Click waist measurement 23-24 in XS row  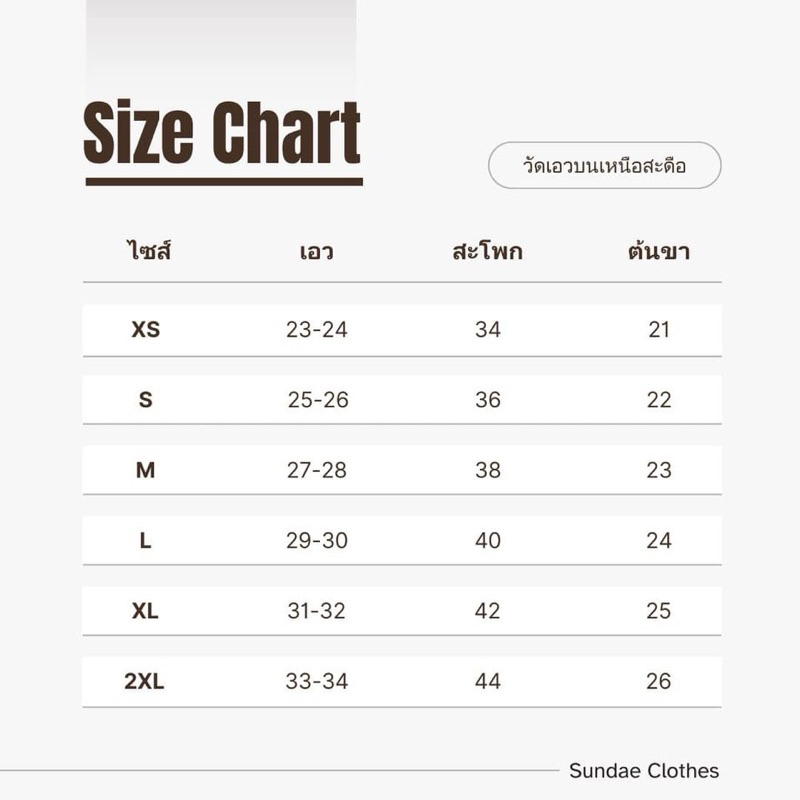[317, 329]
